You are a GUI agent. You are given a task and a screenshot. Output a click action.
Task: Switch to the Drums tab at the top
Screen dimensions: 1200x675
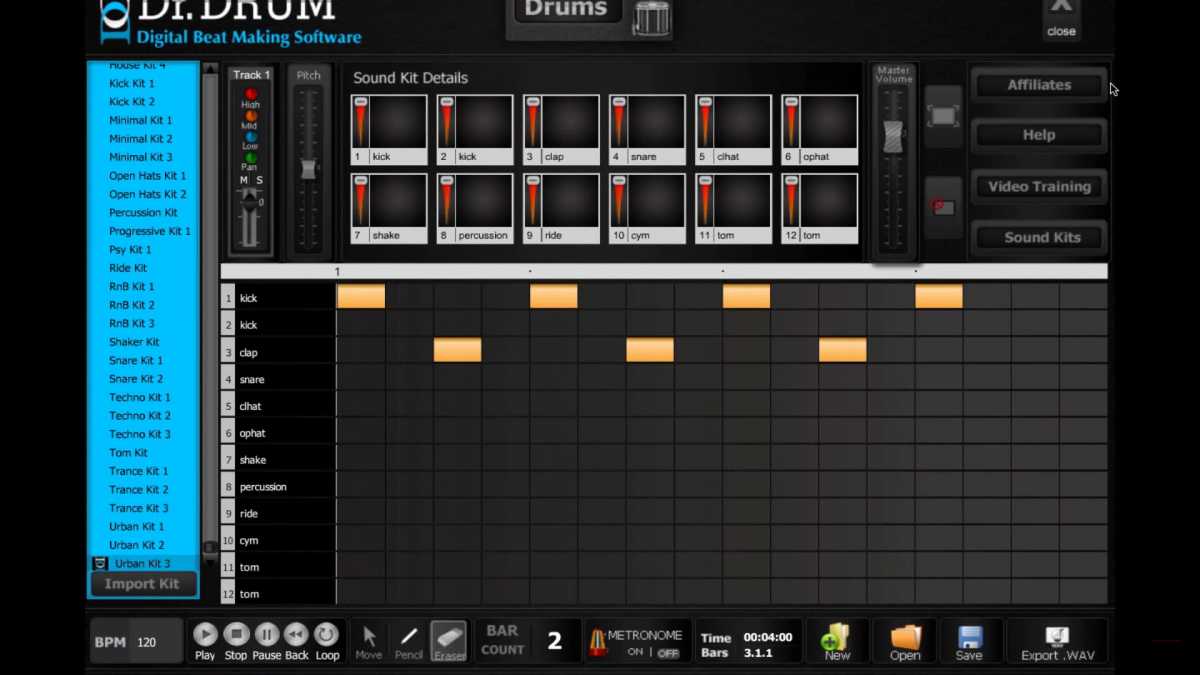[x=566, y=8]
